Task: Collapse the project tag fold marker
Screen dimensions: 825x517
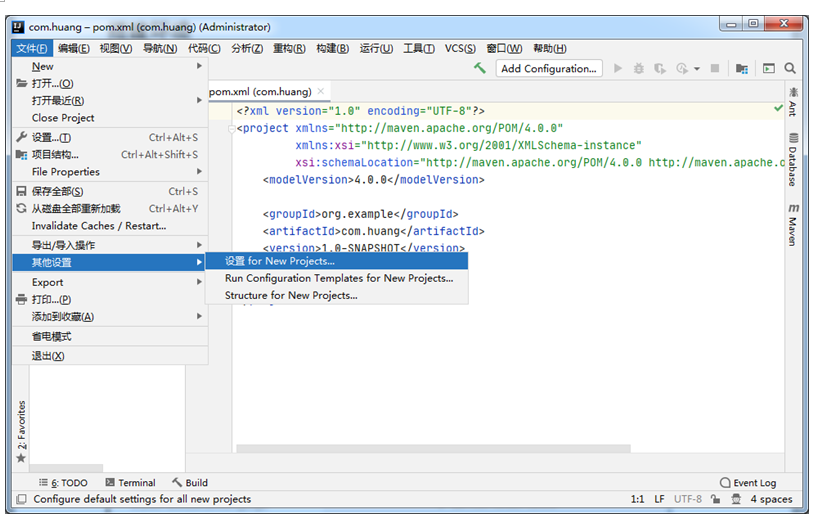Action: coord(232,128)
